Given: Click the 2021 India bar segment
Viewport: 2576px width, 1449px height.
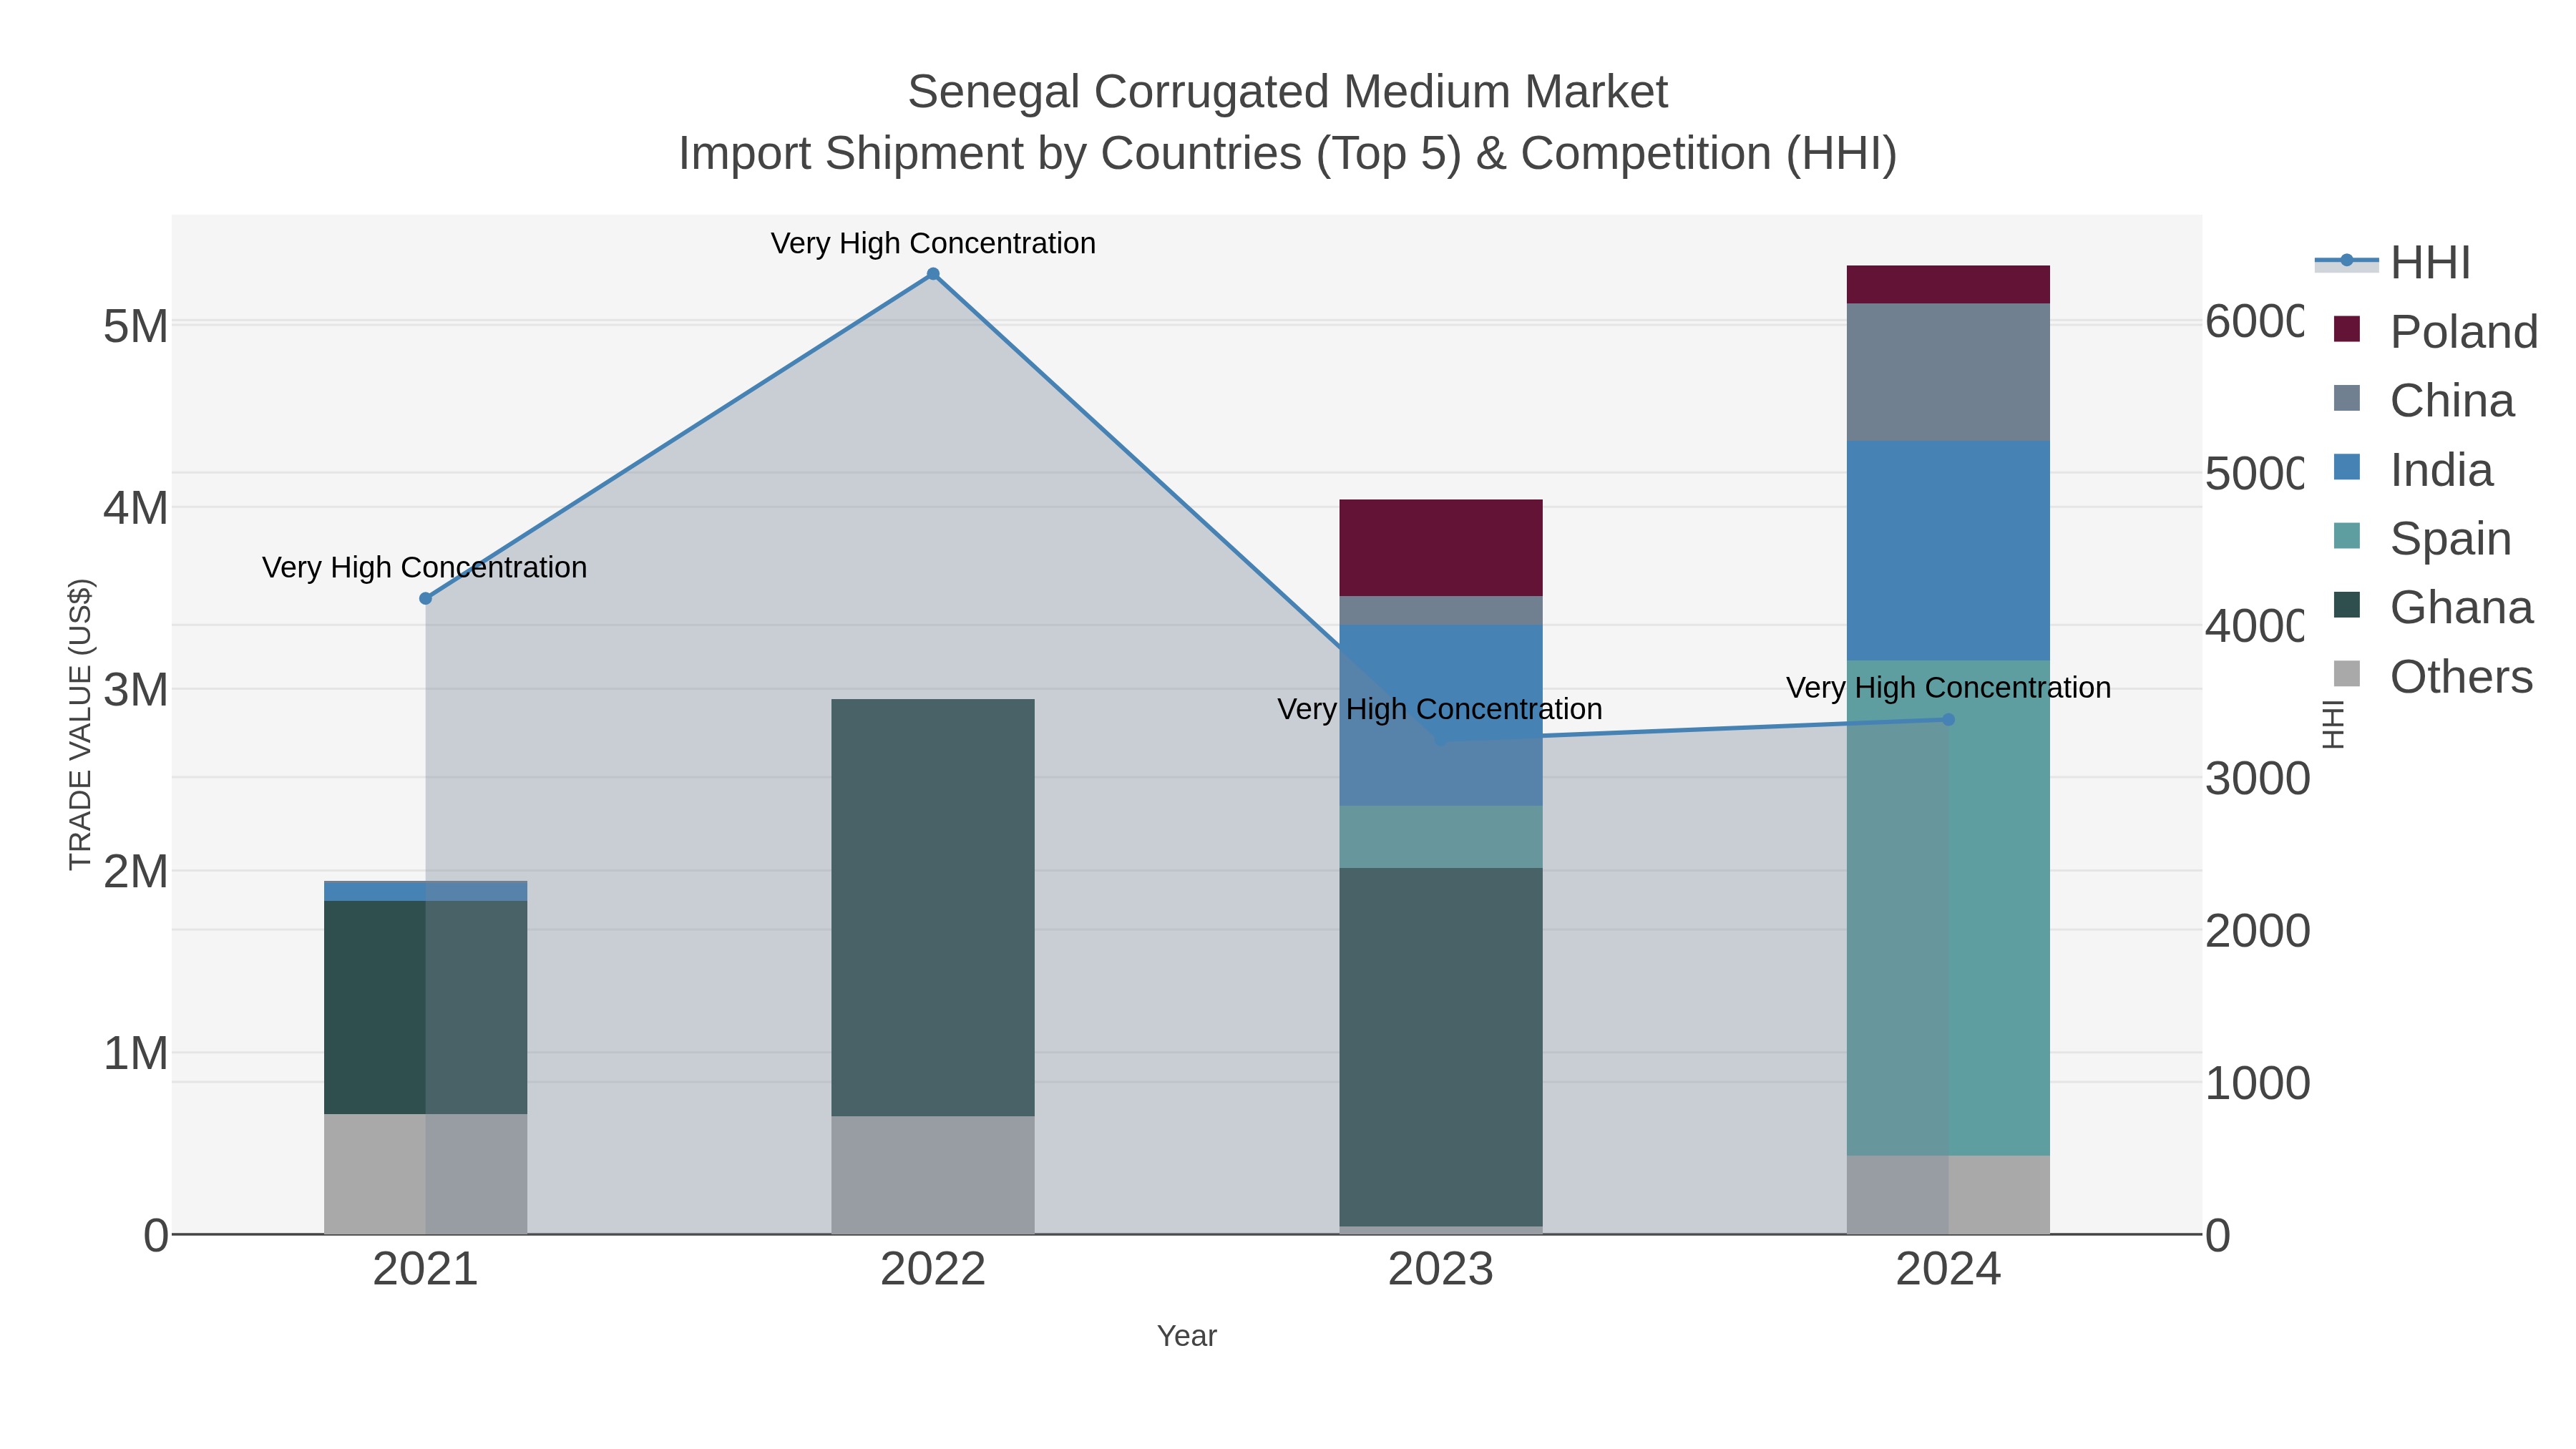Looking at the screenshot, I should pyautogui.click(x=425, y=891).
